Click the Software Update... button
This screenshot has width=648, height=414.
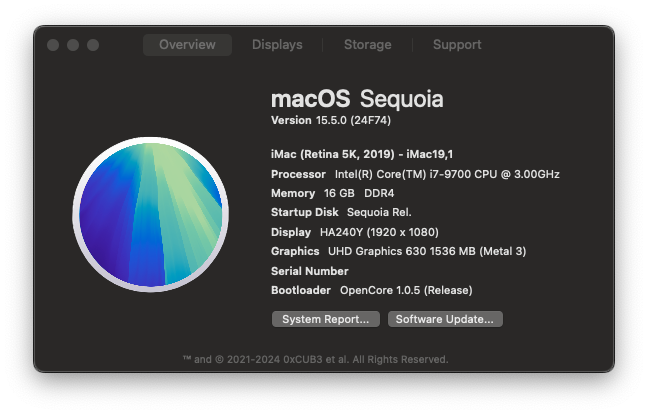click(x=445, y=319)
